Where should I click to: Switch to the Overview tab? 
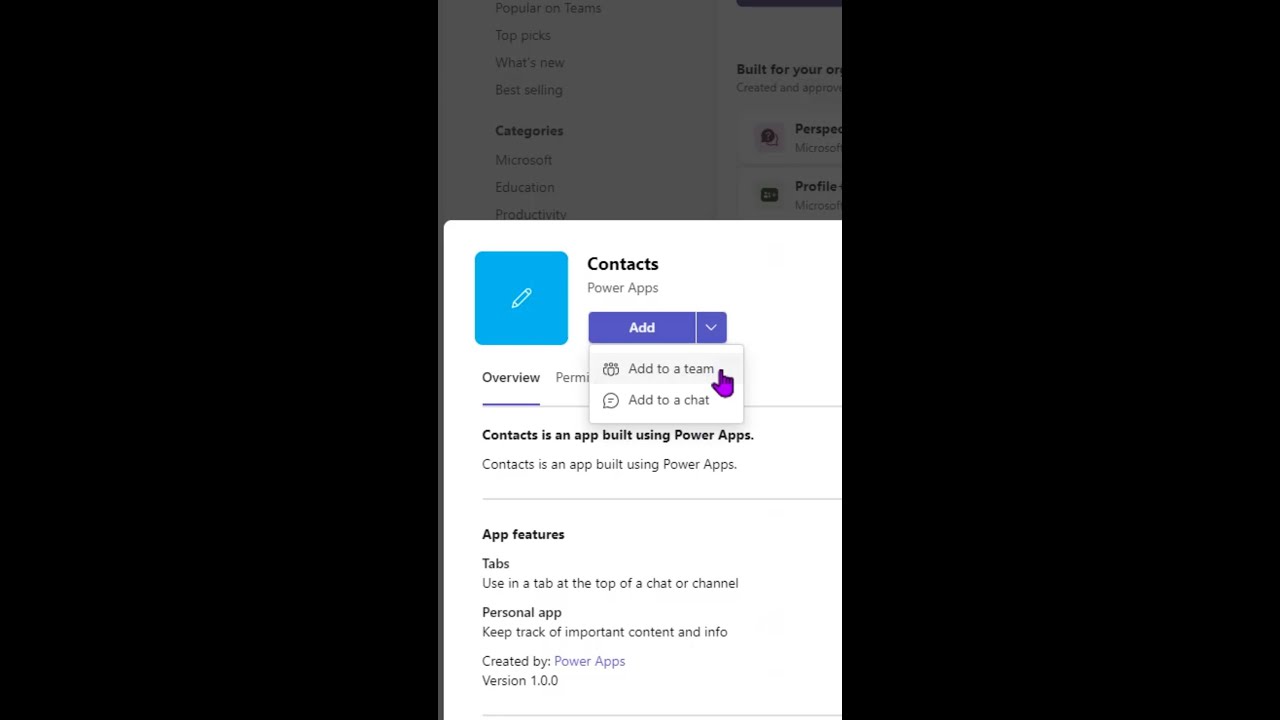click(511, 377)
